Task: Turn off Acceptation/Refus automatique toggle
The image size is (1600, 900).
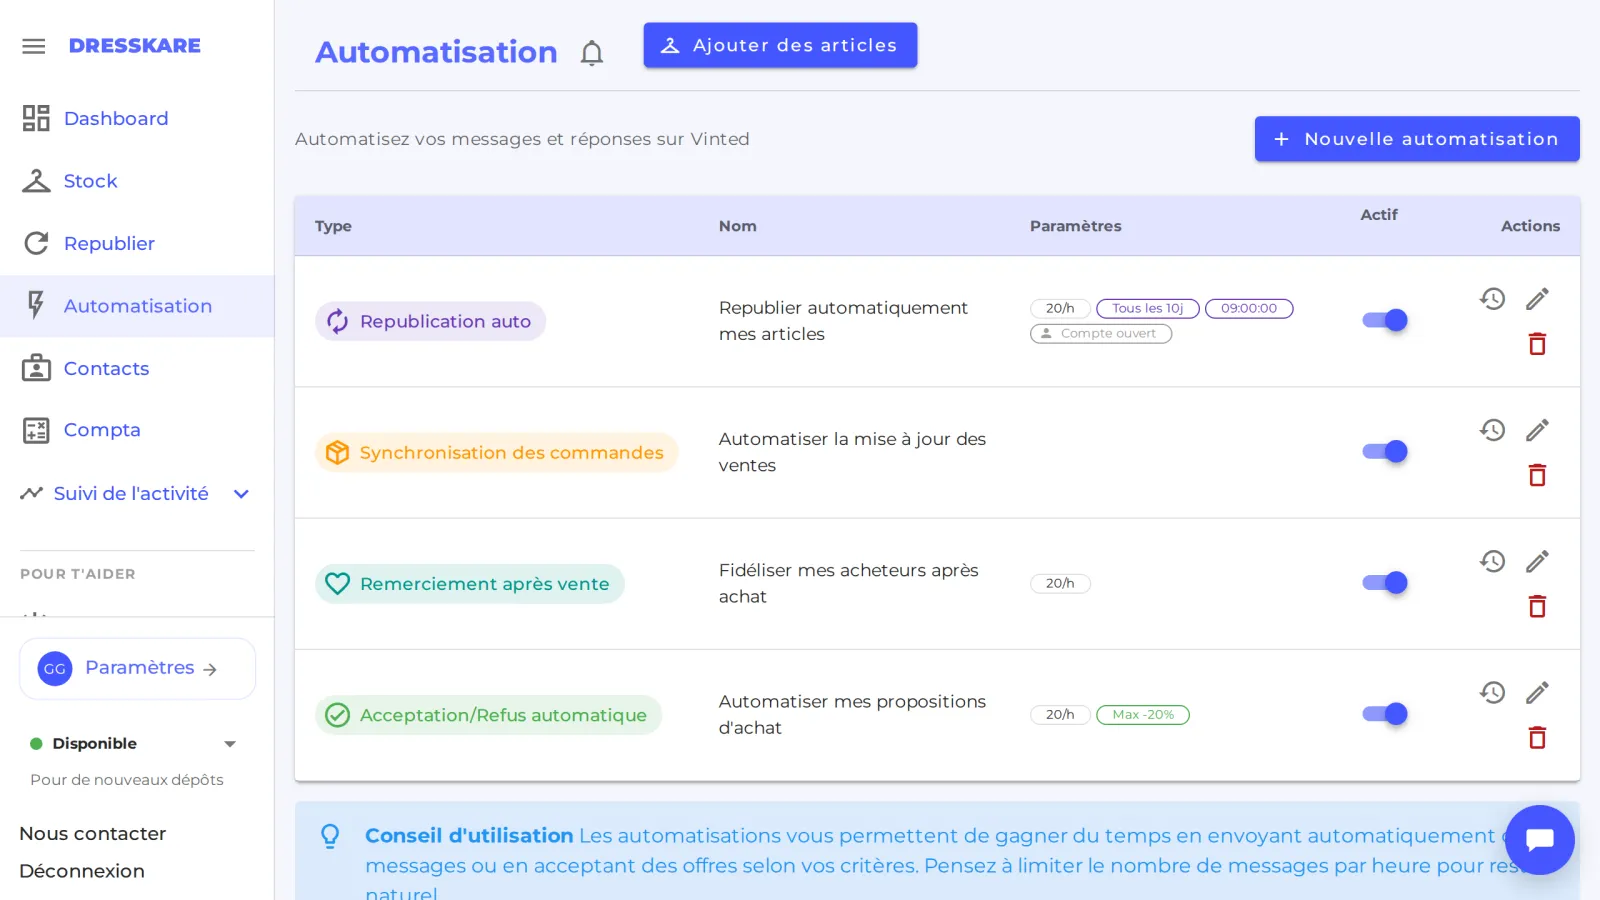Action: [1385, 714]
